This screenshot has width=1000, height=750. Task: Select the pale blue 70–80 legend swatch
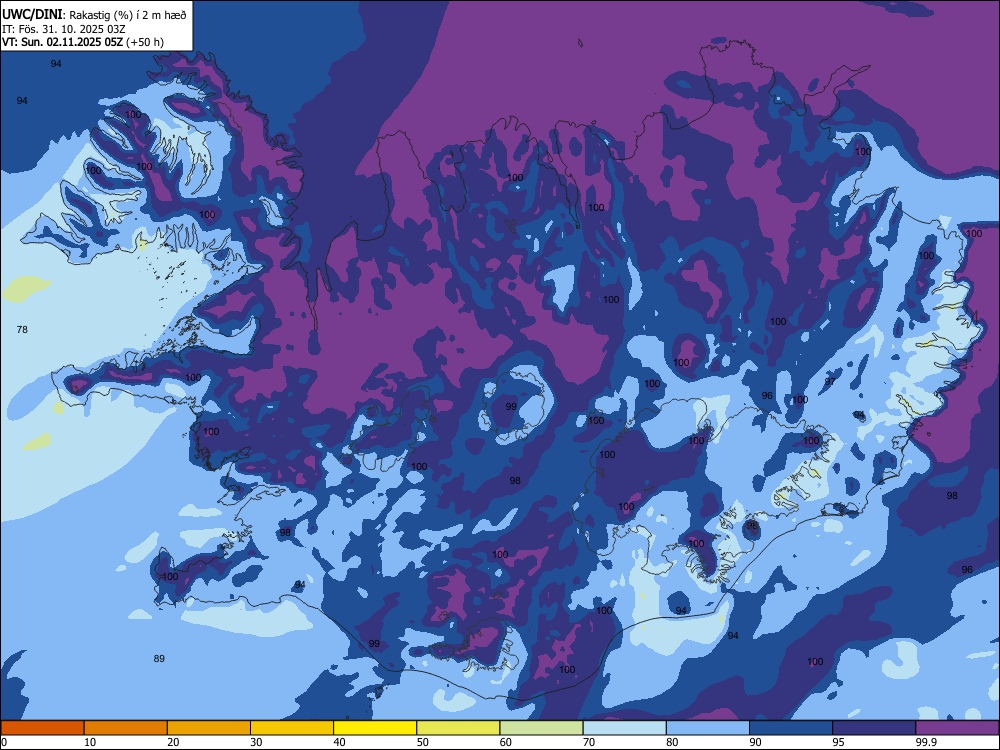(x=624, y=728)
